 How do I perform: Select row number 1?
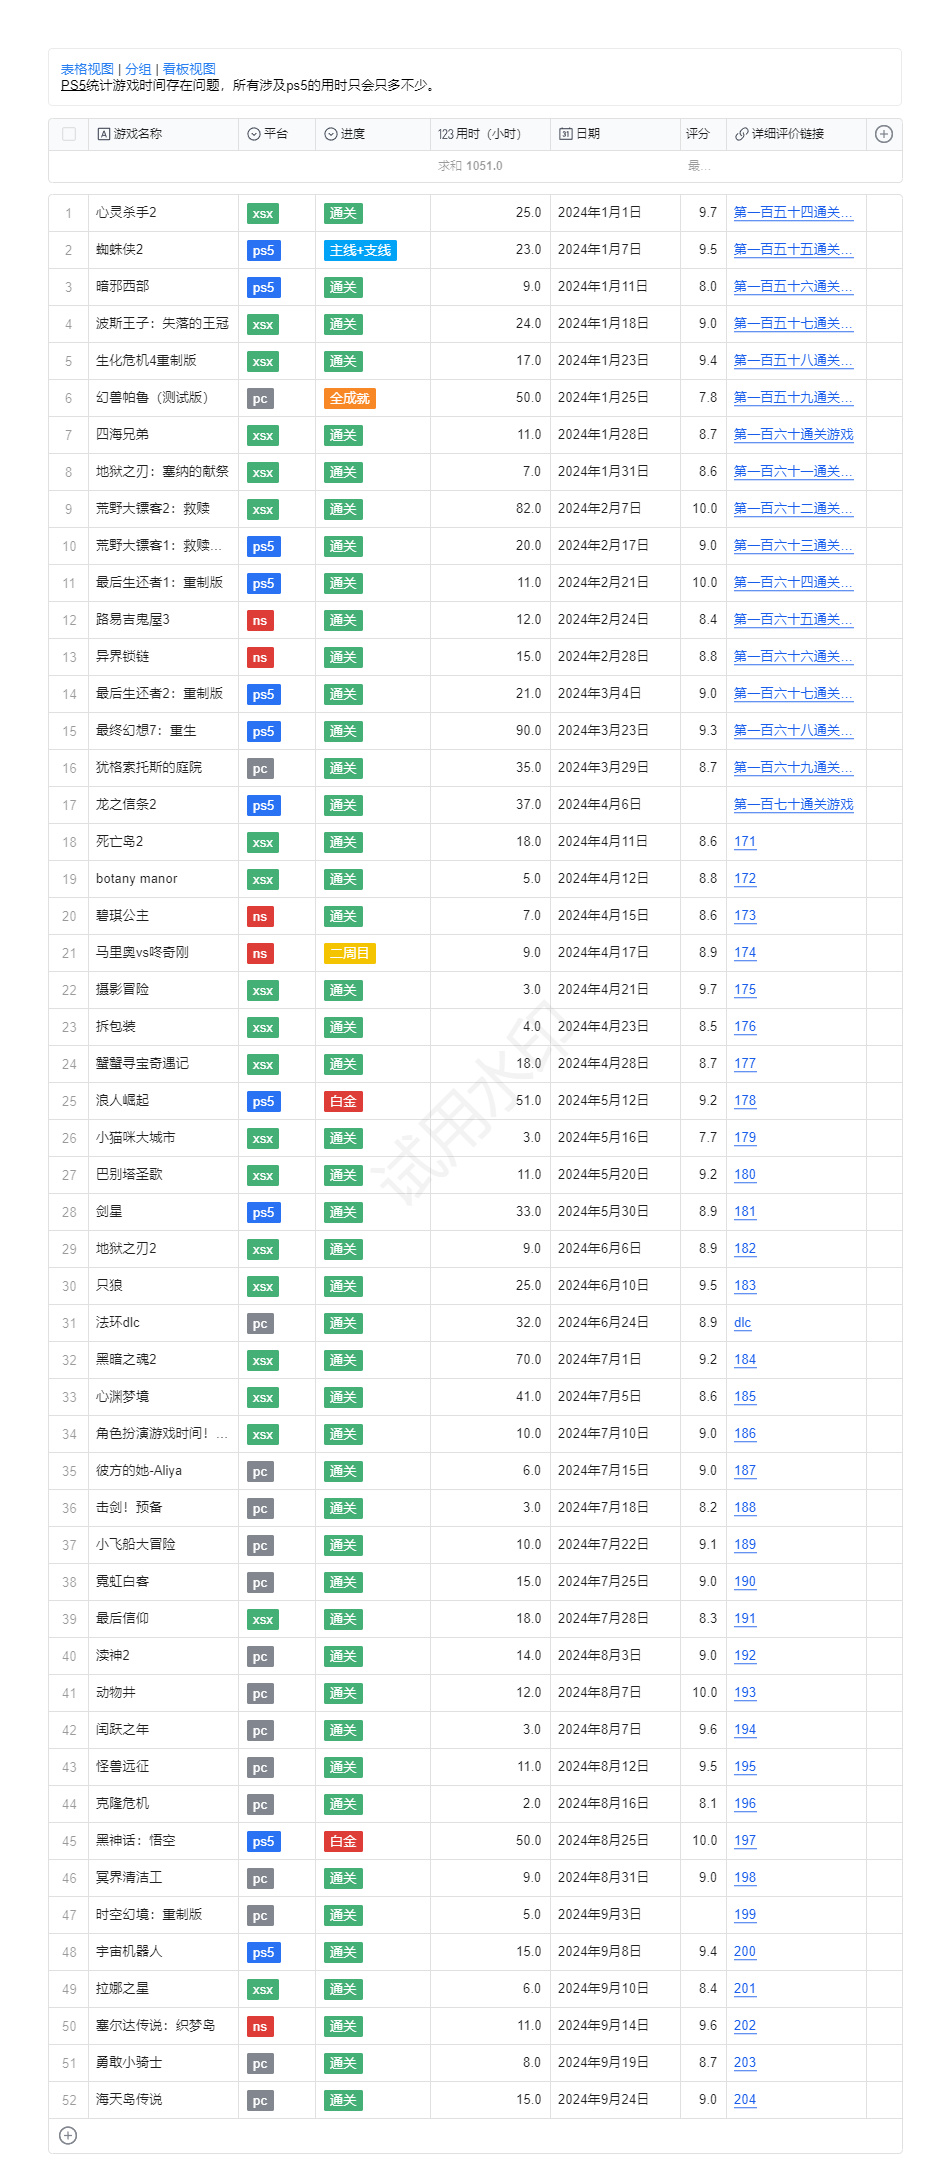click(69, 213)
